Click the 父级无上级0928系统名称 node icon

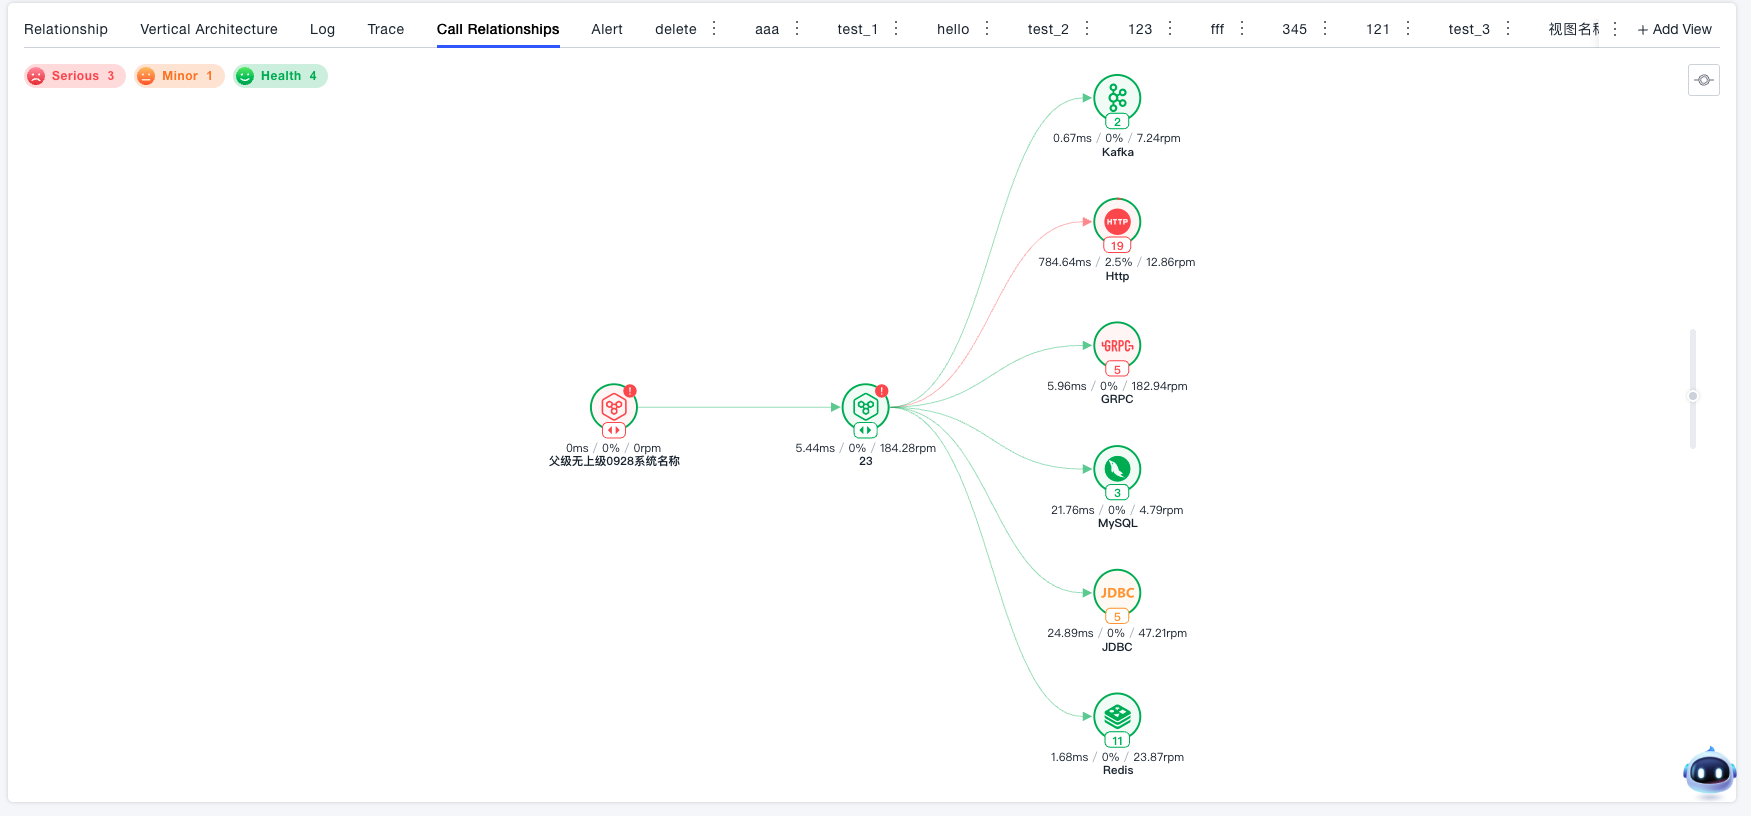613,408
